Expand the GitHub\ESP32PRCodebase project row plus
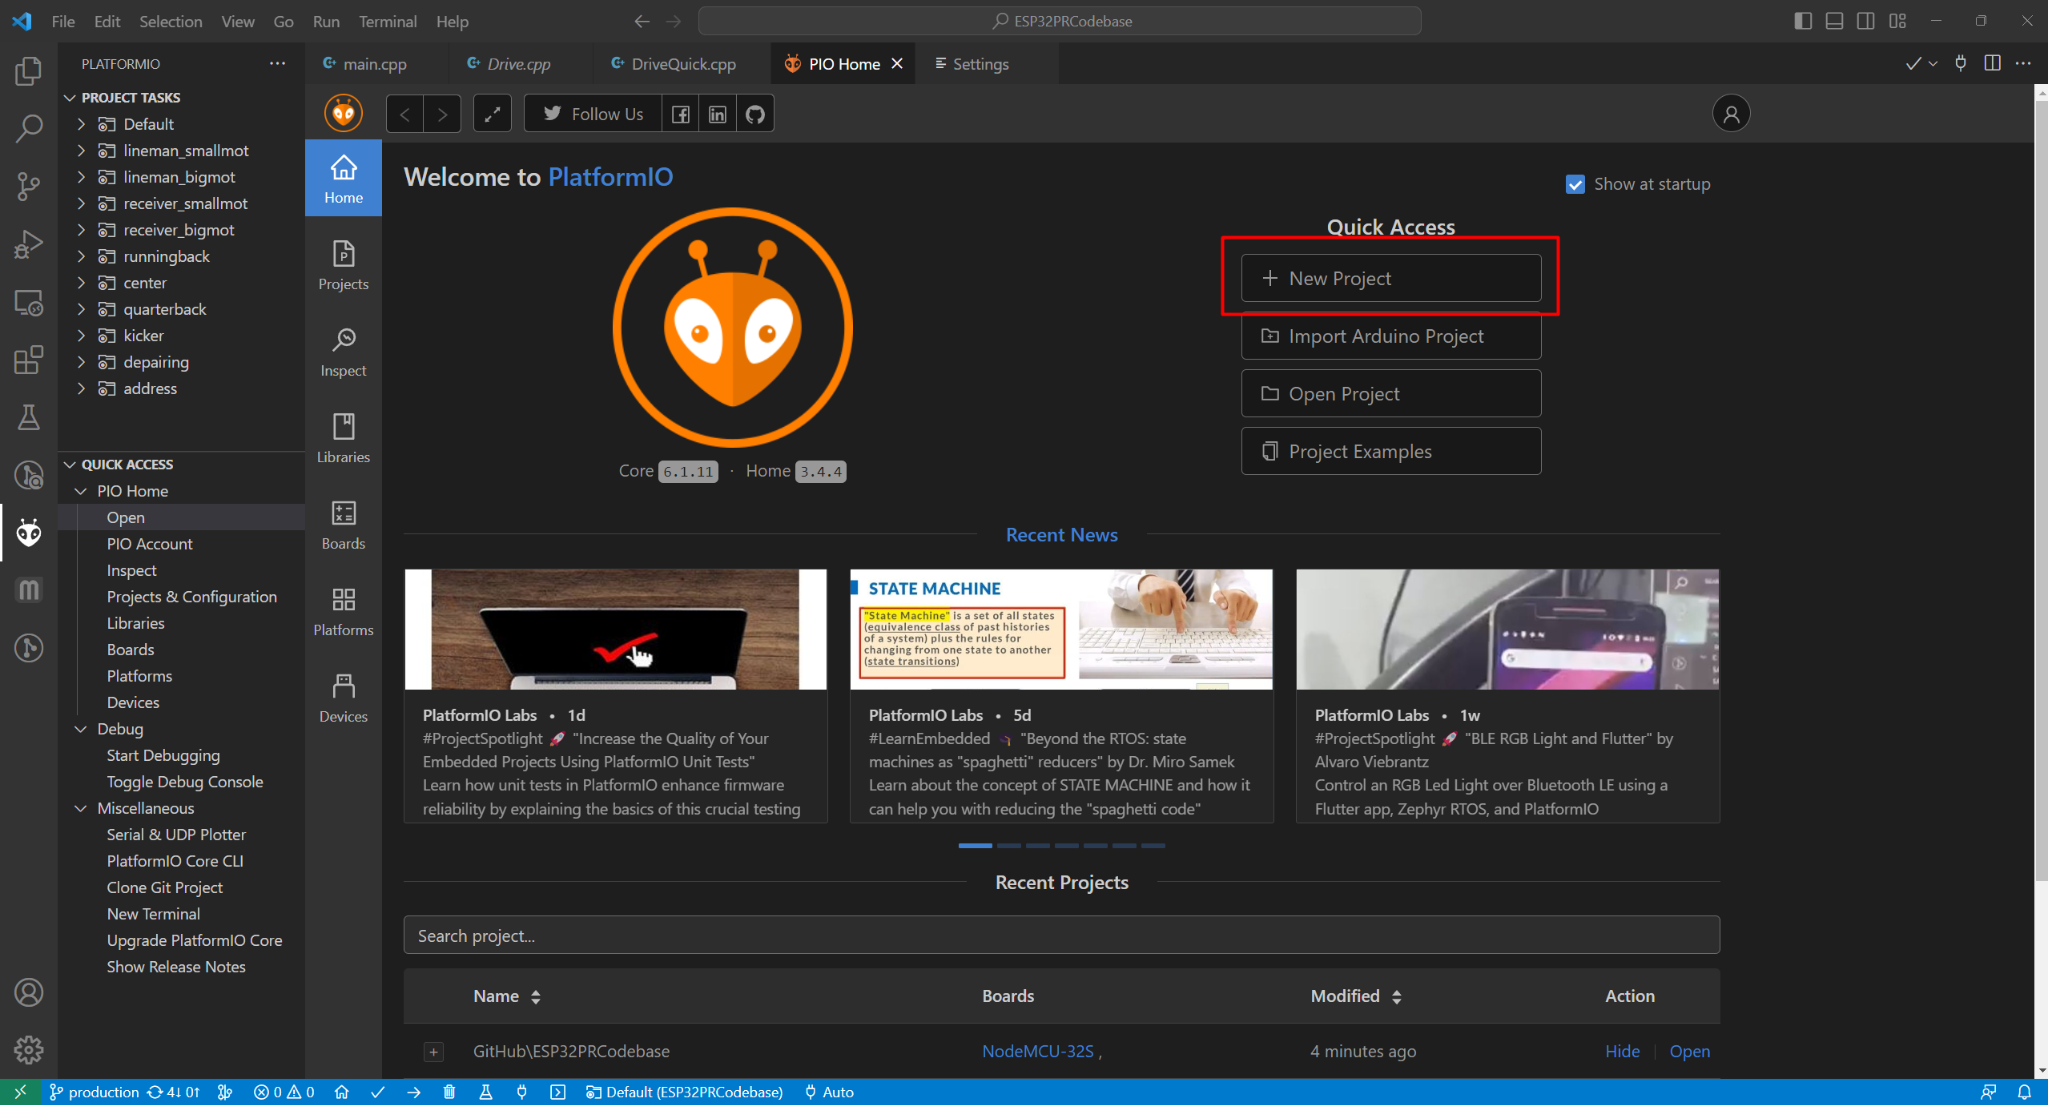The height and width of the screenshot is (1105, 2048). pos(433,1052)
